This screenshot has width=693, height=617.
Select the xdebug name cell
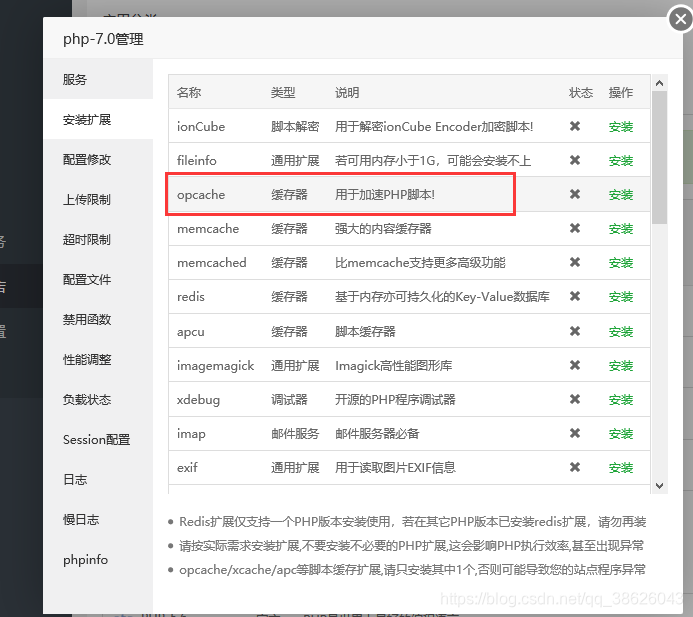coord(198,400)
